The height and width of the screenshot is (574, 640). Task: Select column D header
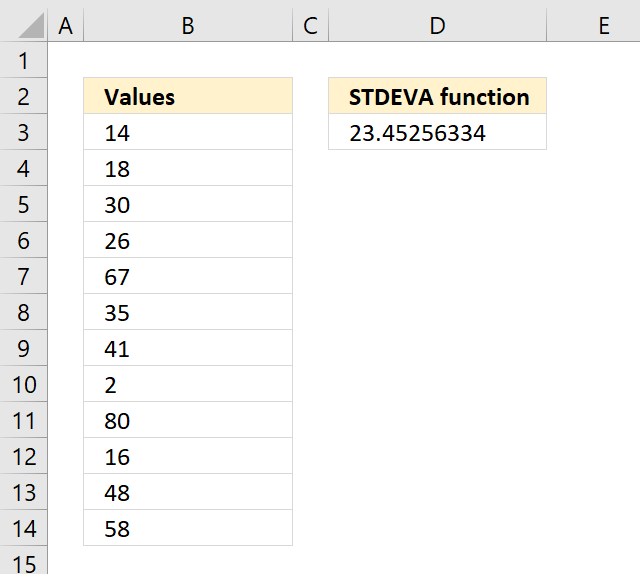437,26
